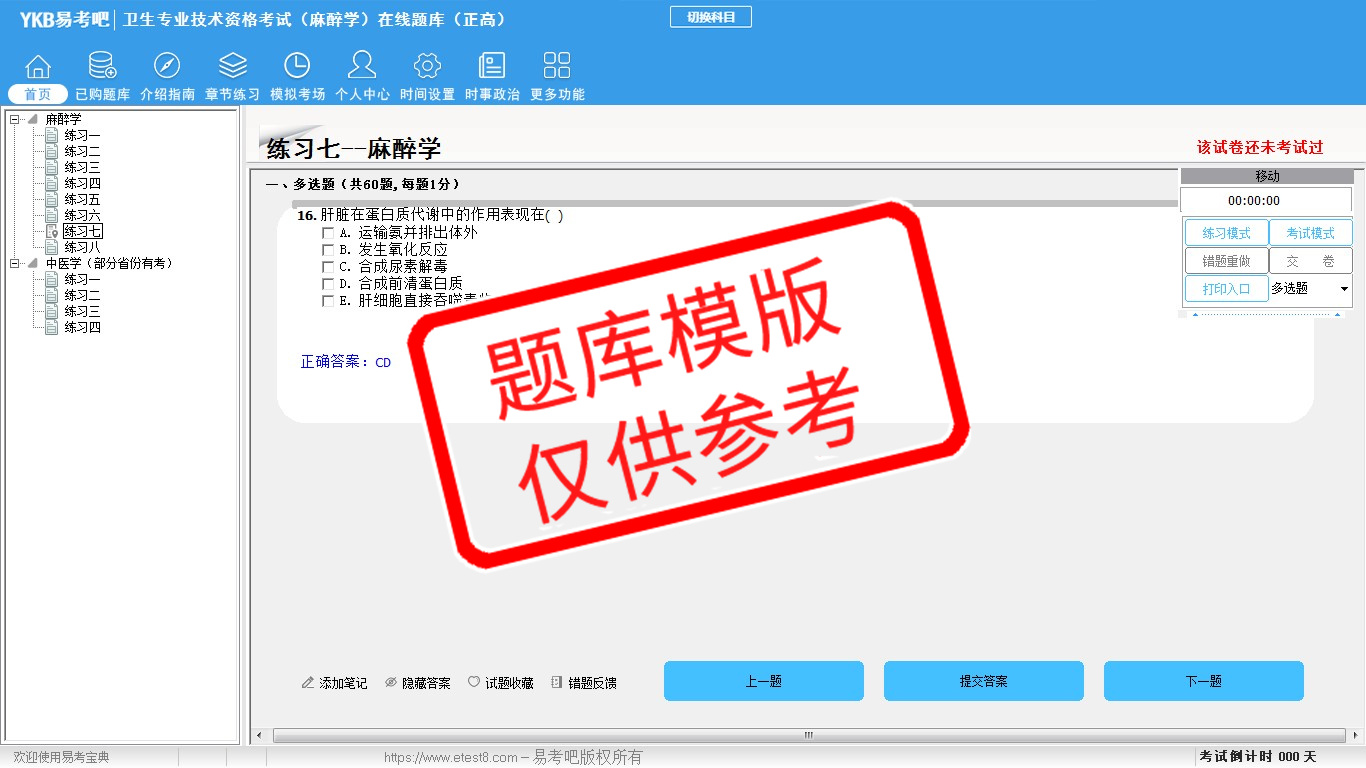1366x768 pixels.
Task: Select 练习一 under 中医学
Action: click(82, 280)
